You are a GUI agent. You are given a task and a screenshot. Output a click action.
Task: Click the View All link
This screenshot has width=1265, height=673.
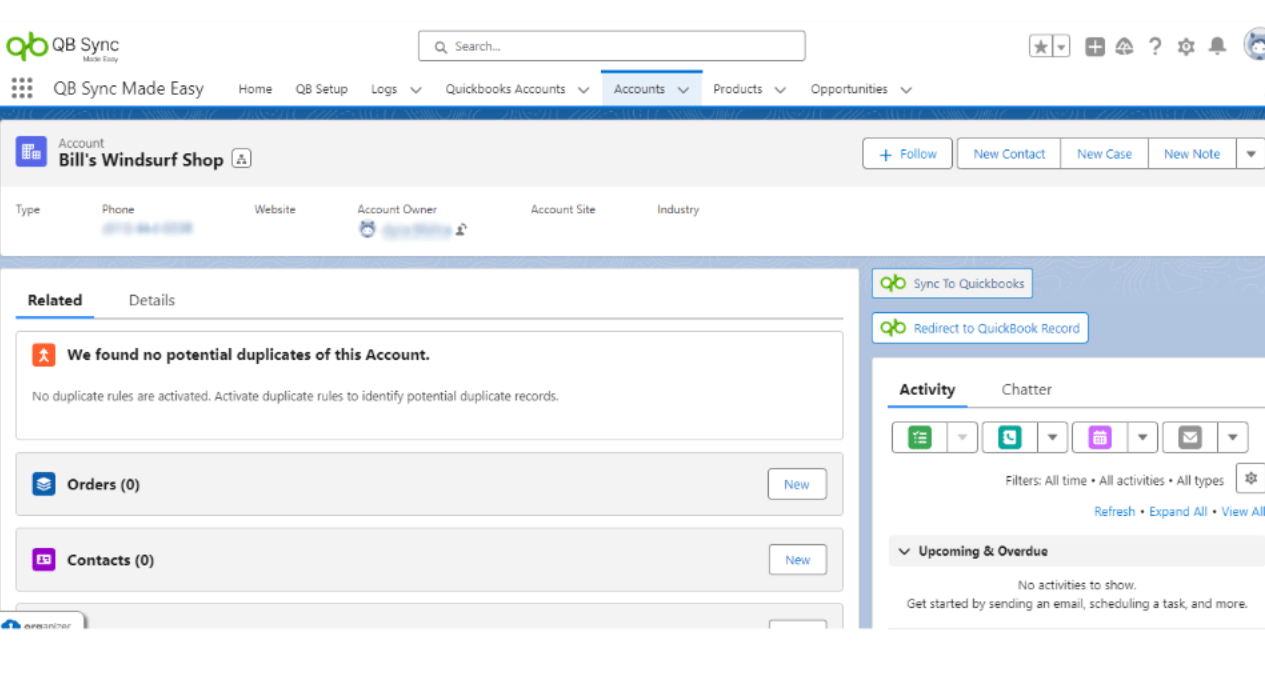click(x=1243, y=511)
